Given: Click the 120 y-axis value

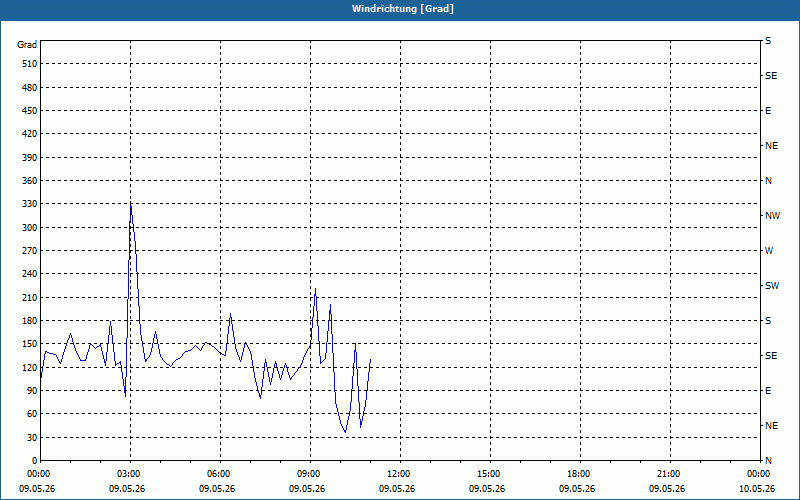Looking at the screenshot, I should point(29,367).
